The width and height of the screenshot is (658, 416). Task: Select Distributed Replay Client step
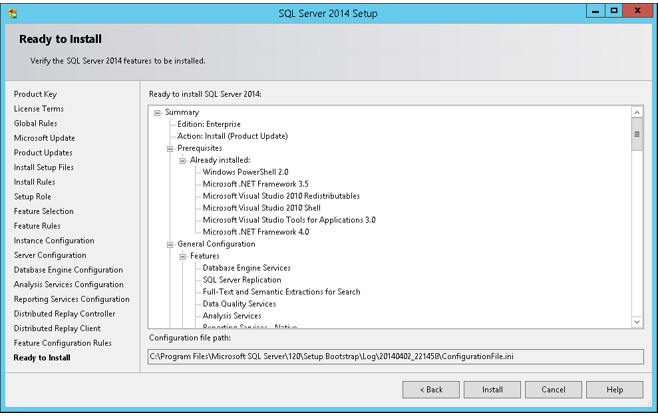click(x=57, y=329)
